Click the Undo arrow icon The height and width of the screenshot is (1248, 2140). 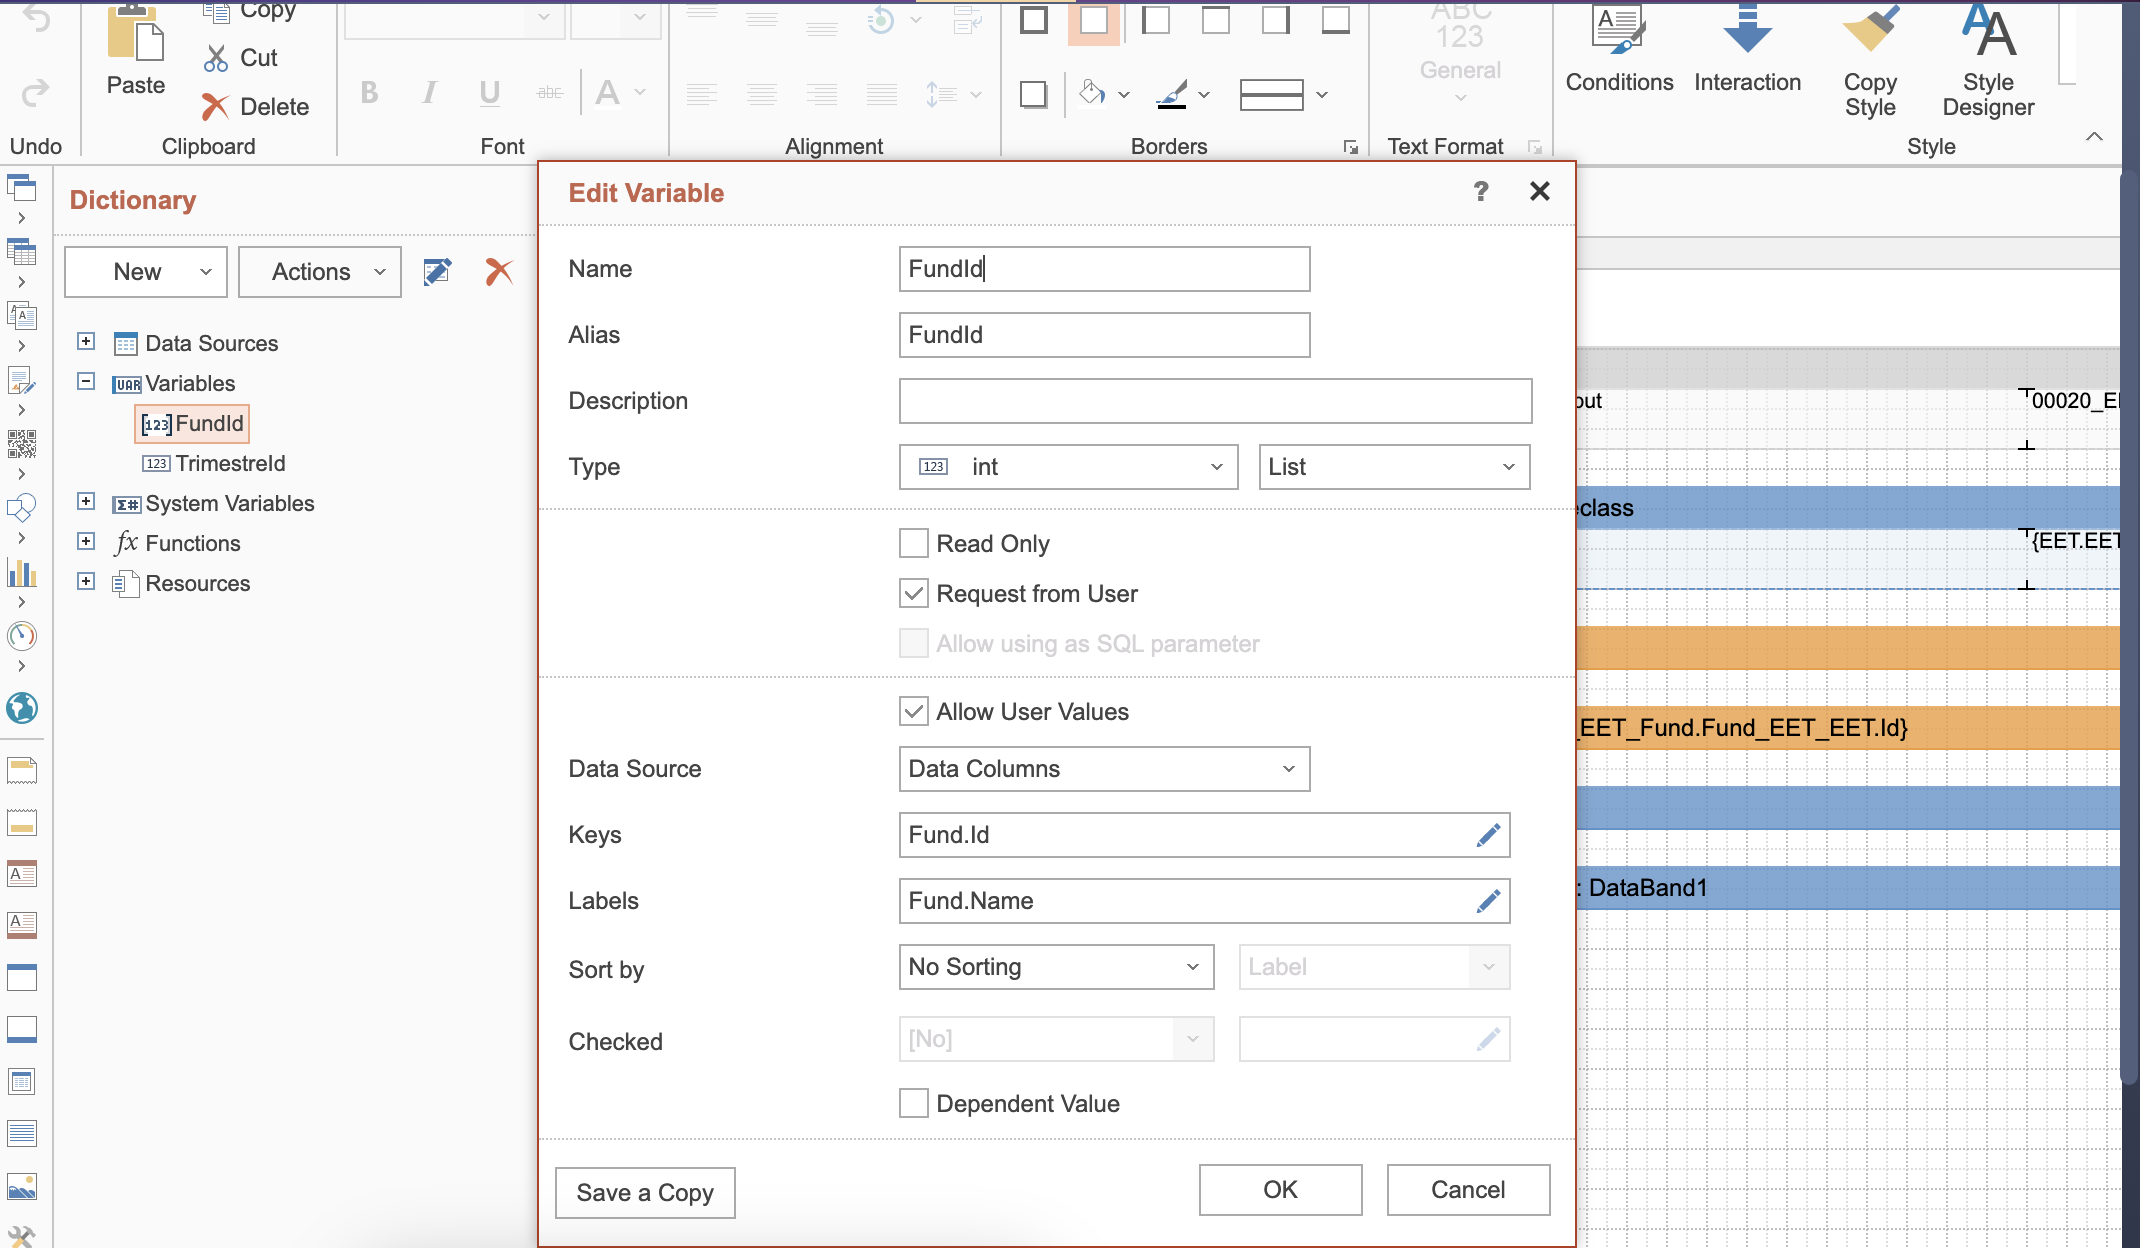(x=35, y=18)
